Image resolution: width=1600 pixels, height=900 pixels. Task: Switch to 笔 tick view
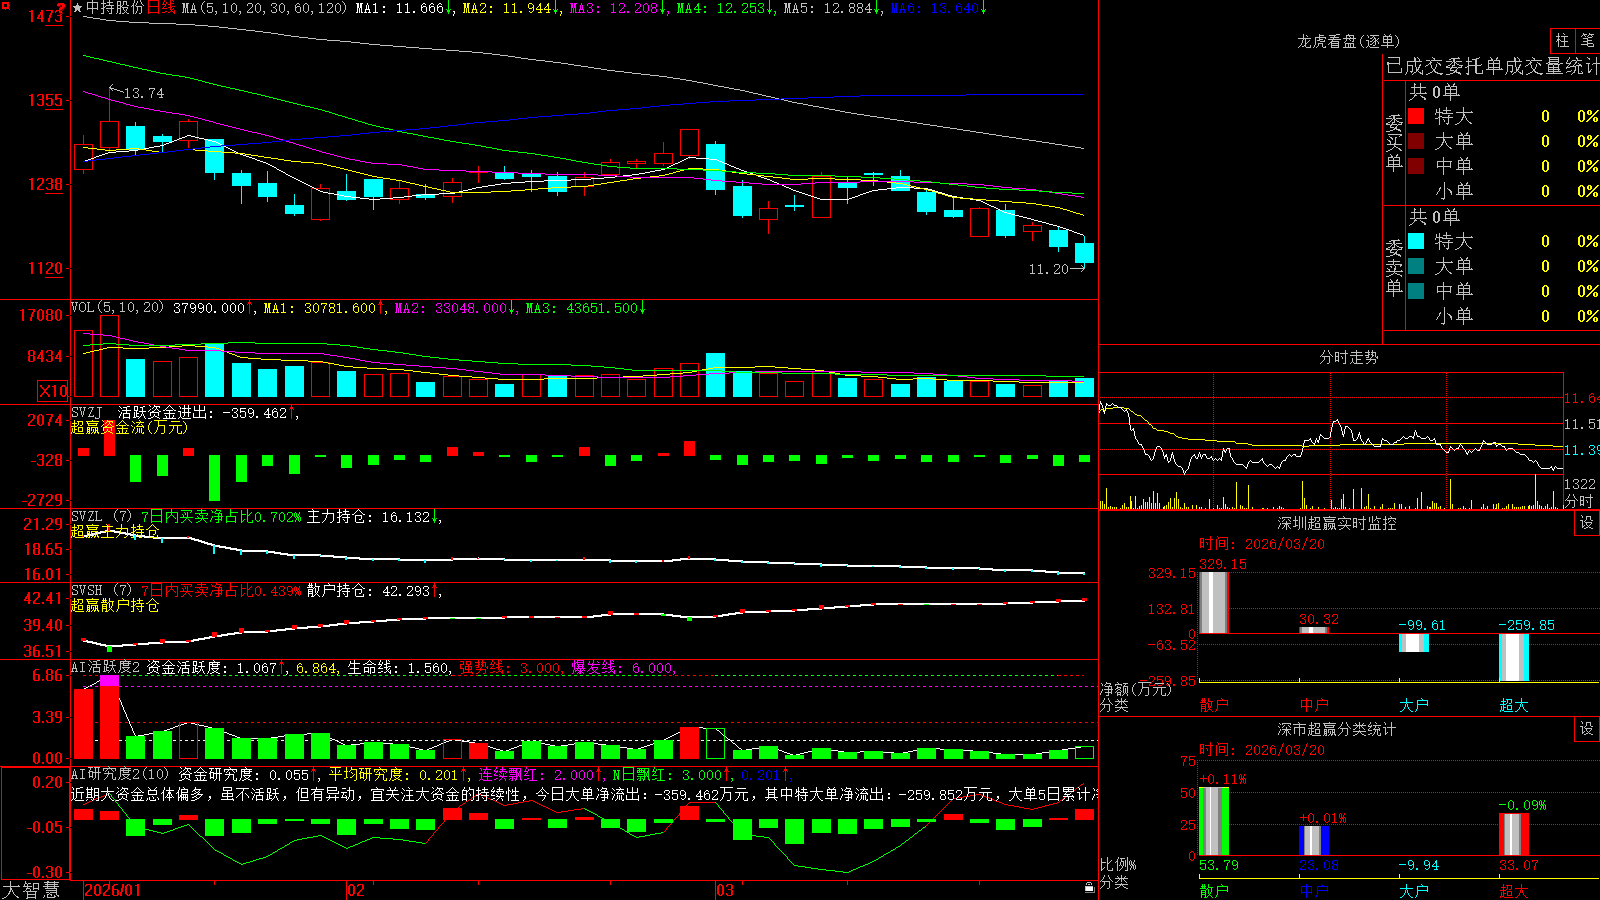click(1588, 40)
